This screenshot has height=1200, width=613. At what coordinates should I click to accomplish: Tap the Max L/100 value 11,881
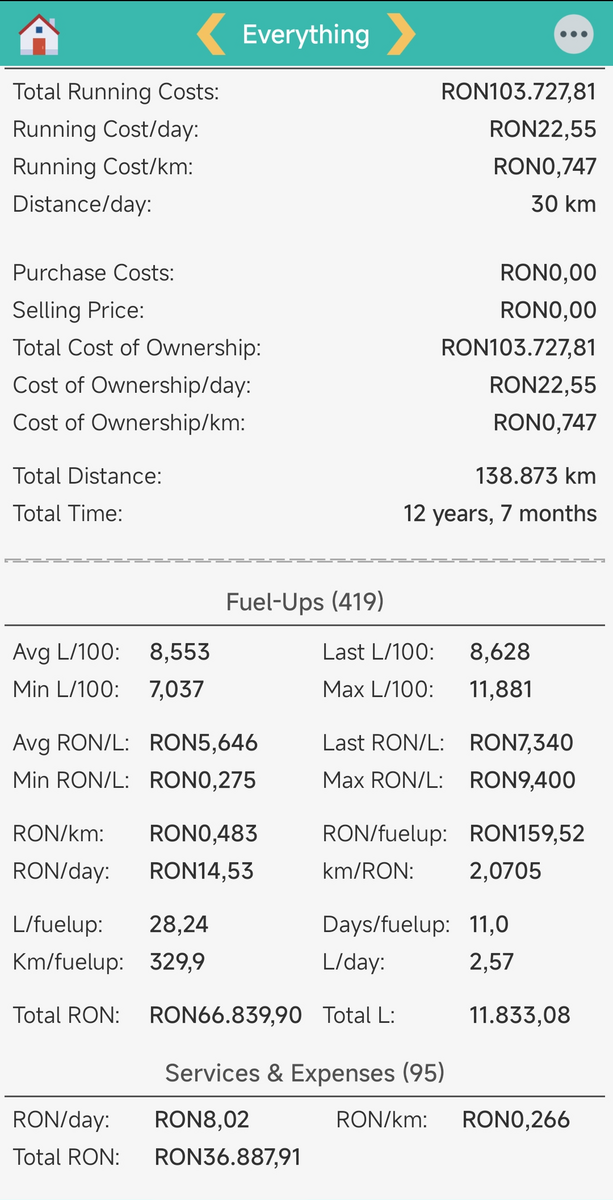click(x=501, y=690)
